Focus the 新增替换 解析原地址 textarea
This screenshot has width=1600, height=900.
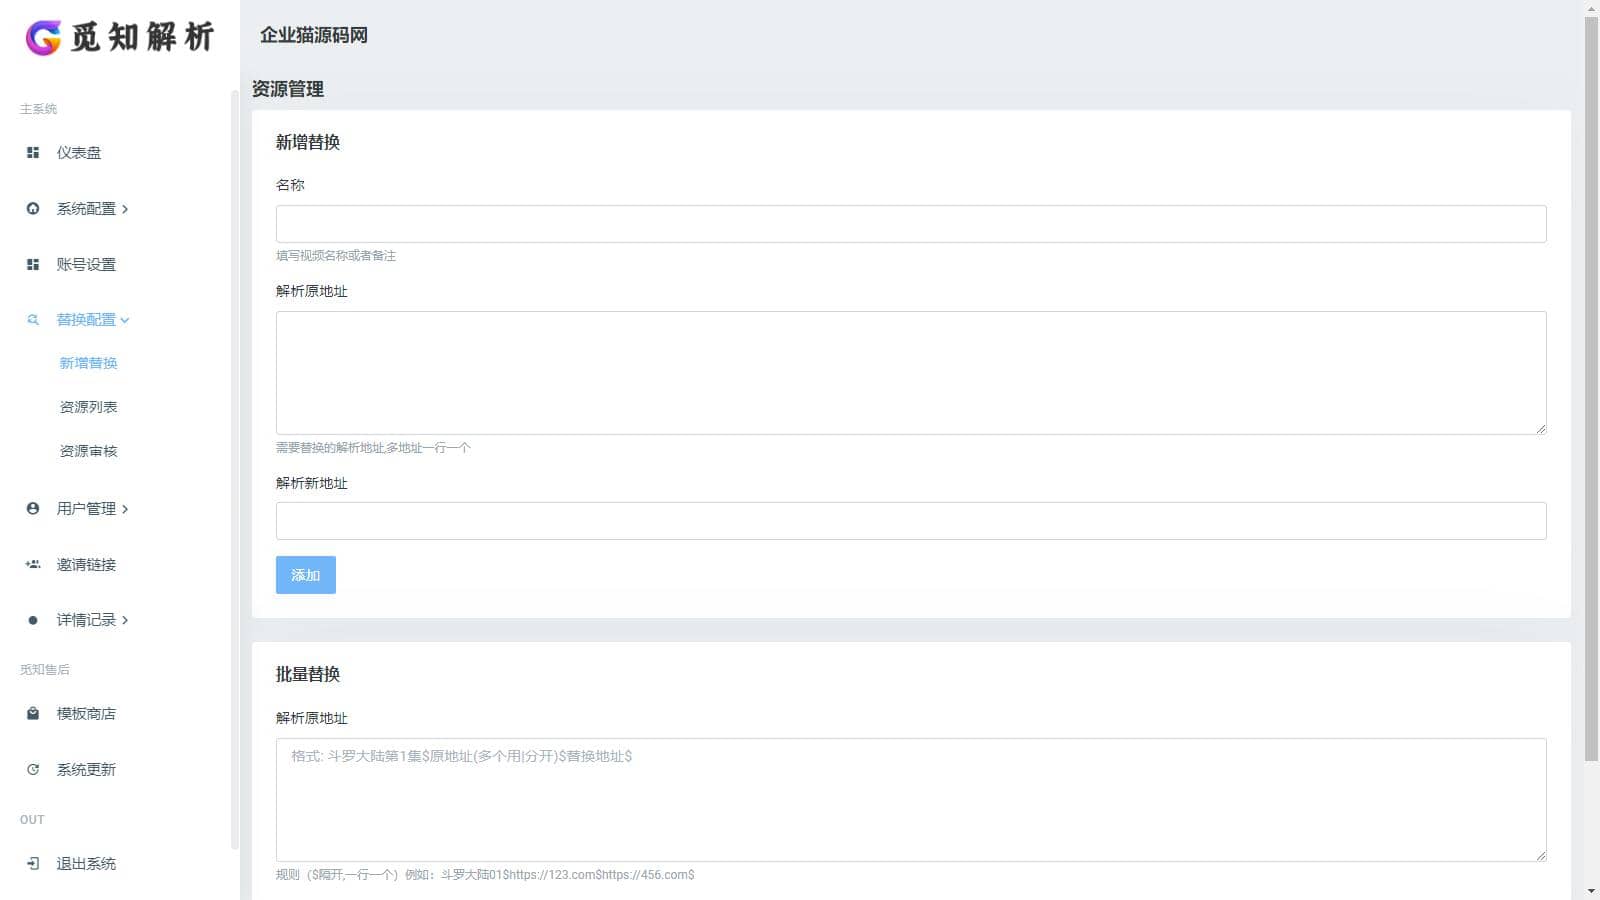911,373
